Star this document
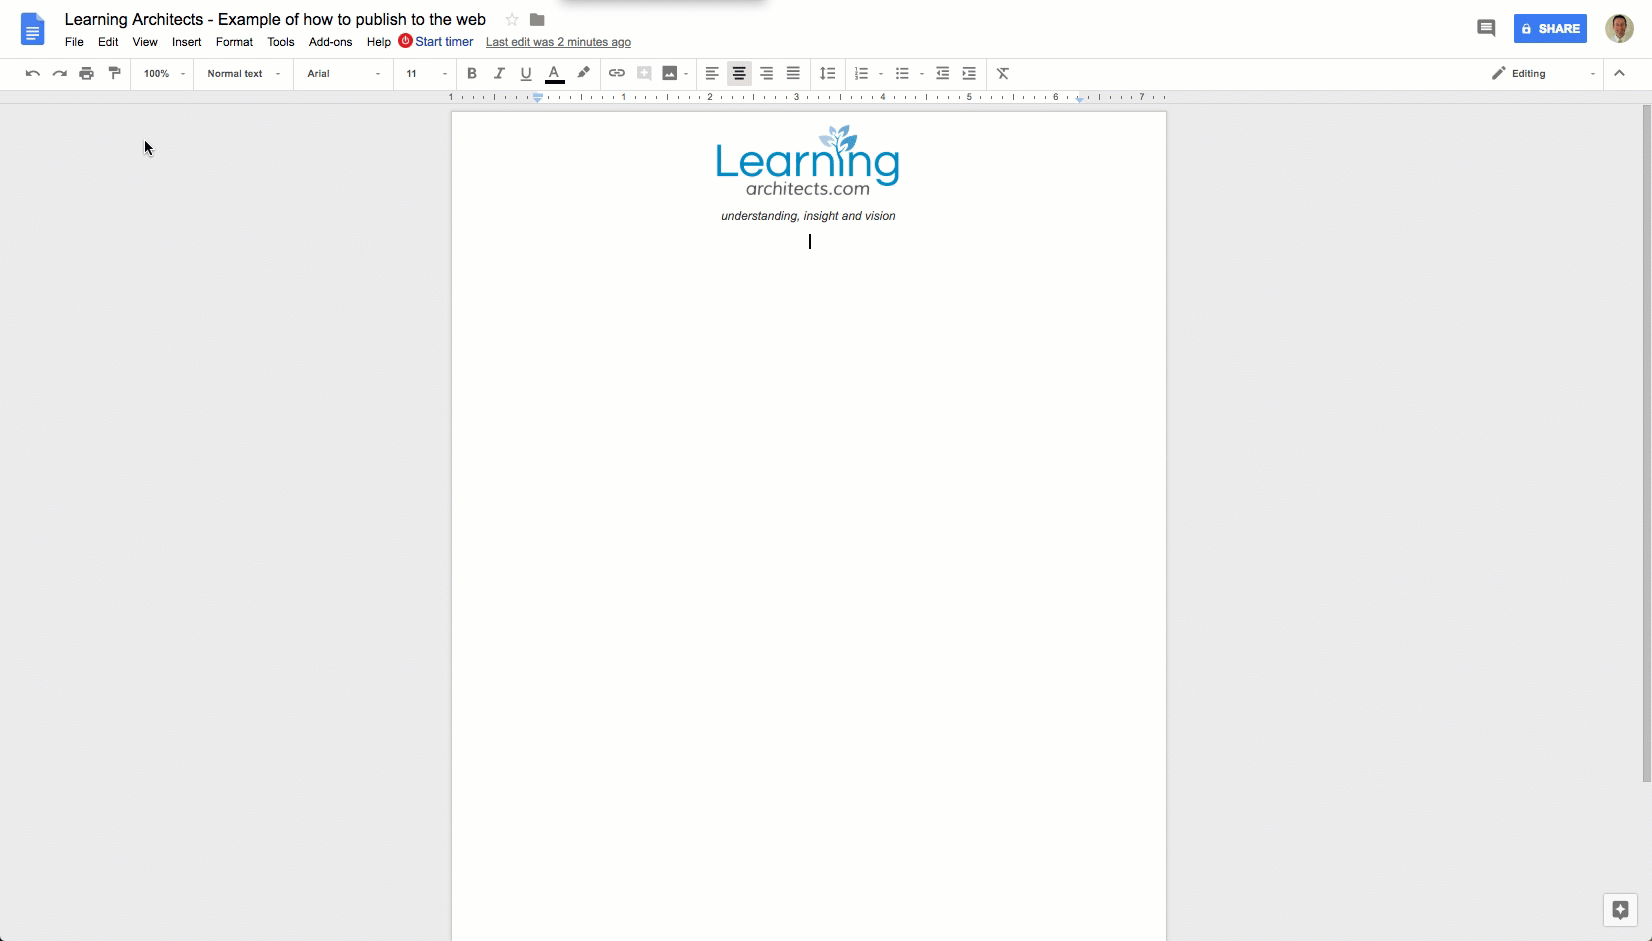 tap(512, 20)
